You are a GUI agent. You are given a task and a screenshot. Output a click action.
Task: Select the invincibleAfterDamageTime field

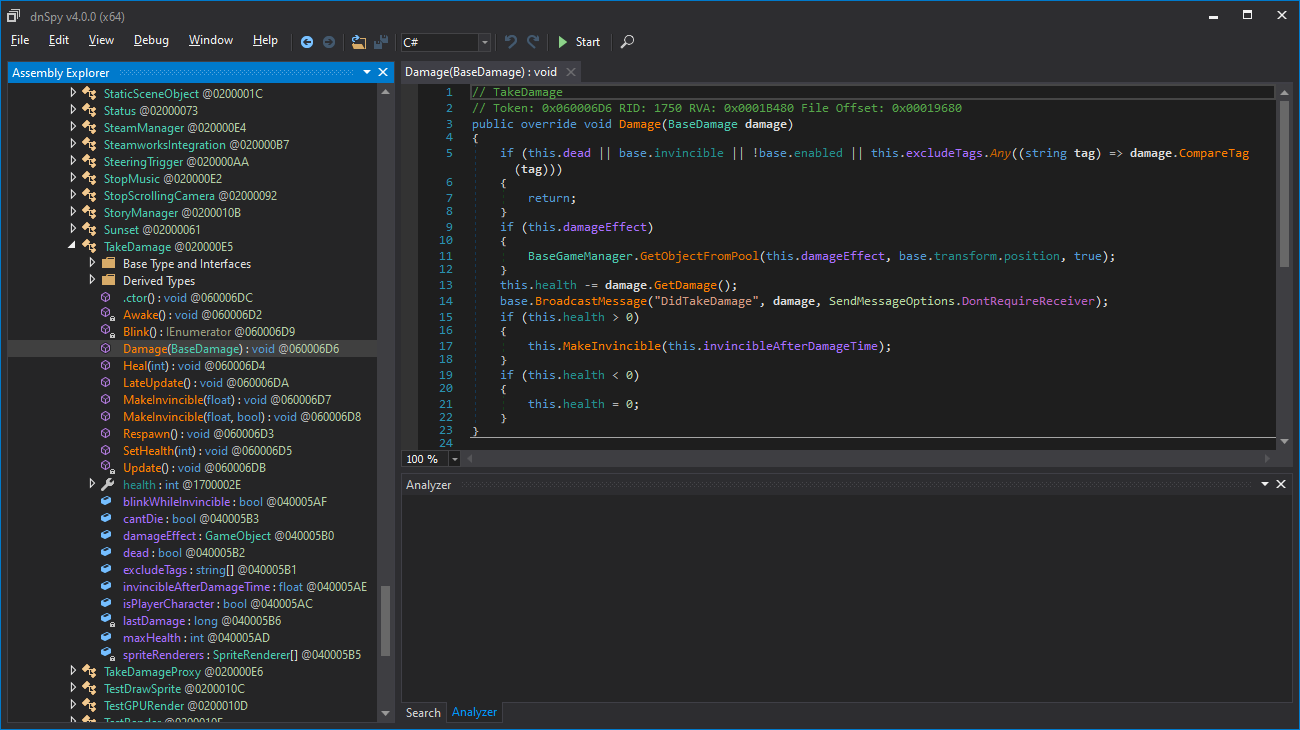pyautogui.click(x=196, y=587)
